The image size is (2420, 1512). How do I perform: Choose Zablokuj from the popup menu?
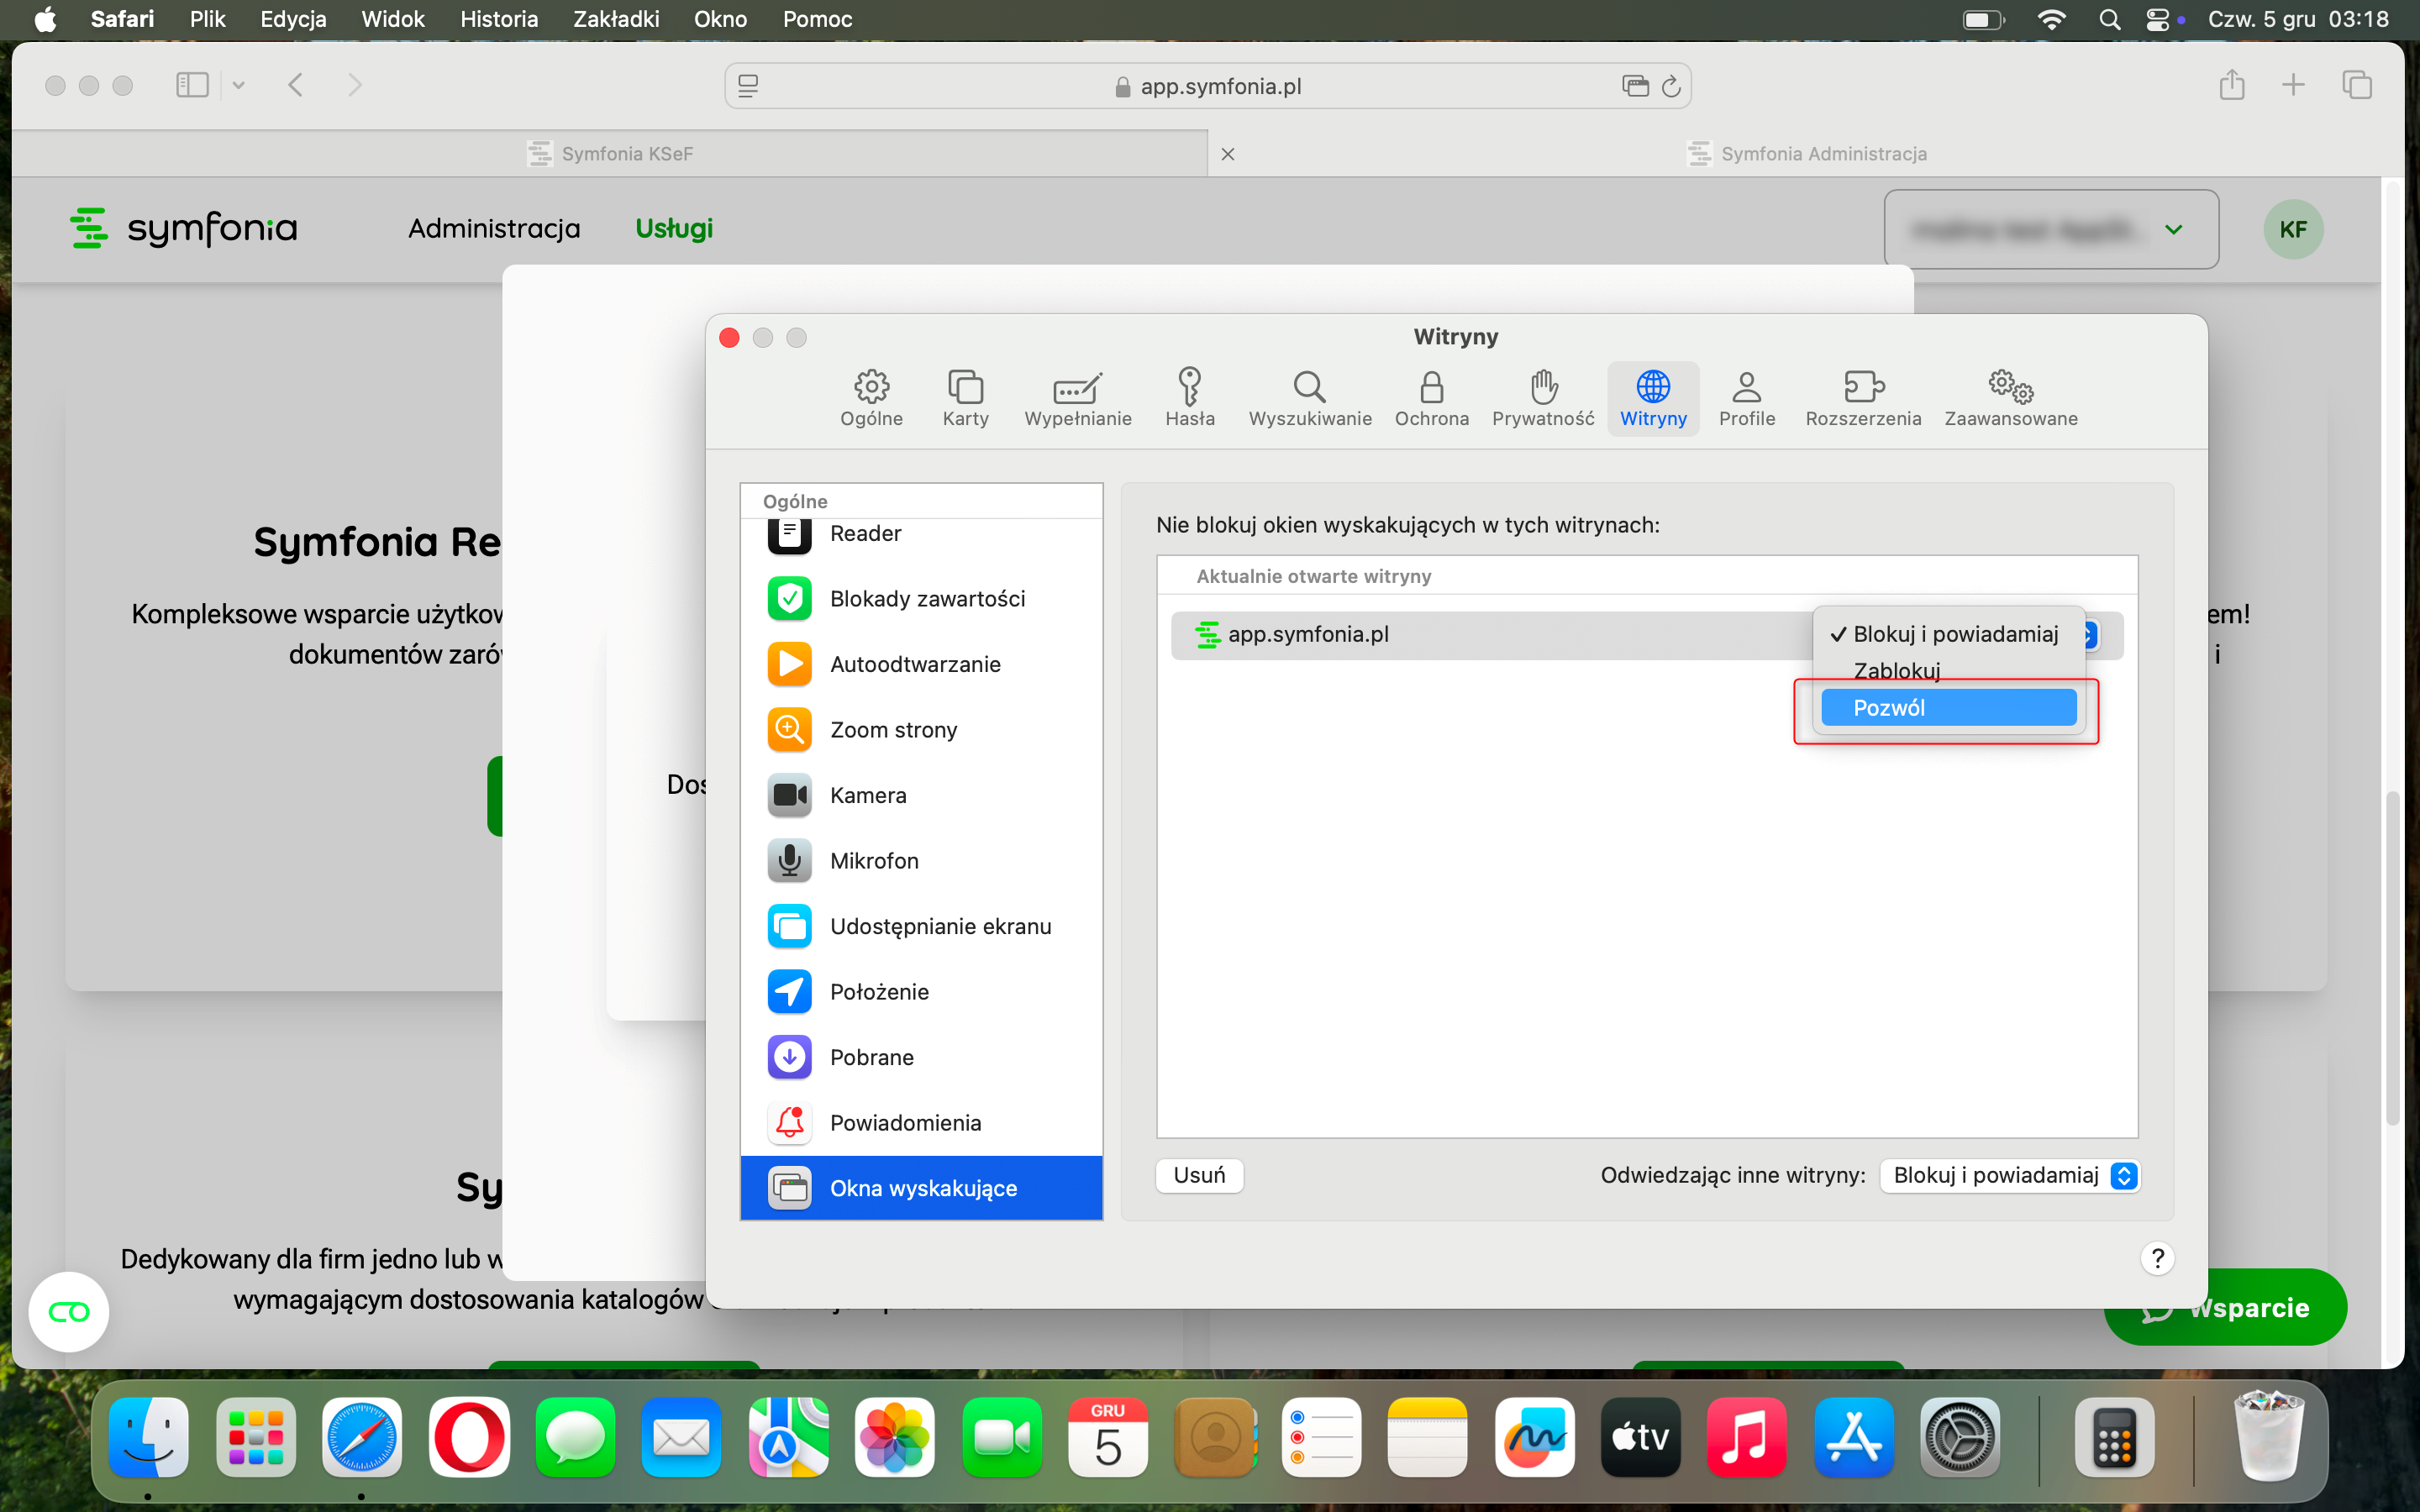[x=1948, y=671]
